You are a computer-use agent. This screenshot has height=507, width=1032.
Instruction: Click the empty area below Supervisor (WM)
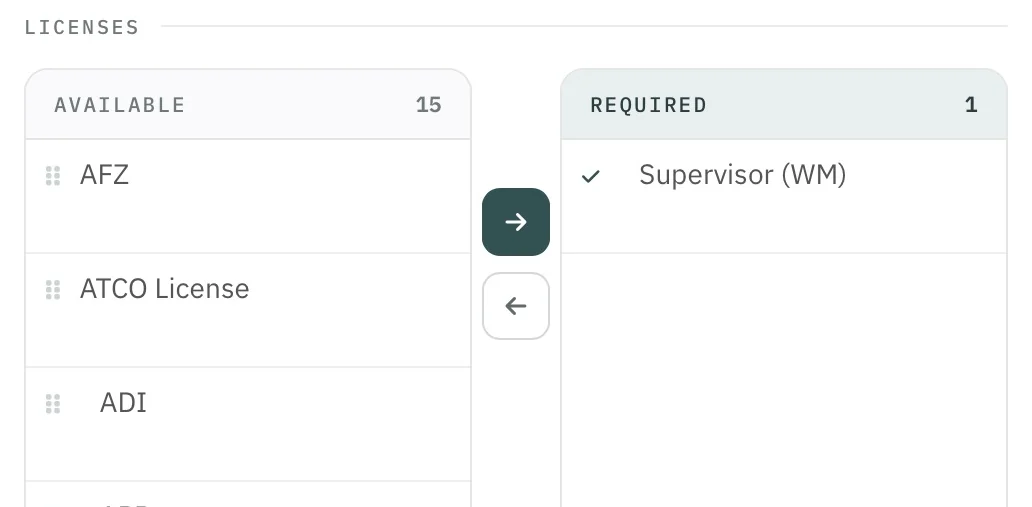point(784,380)
